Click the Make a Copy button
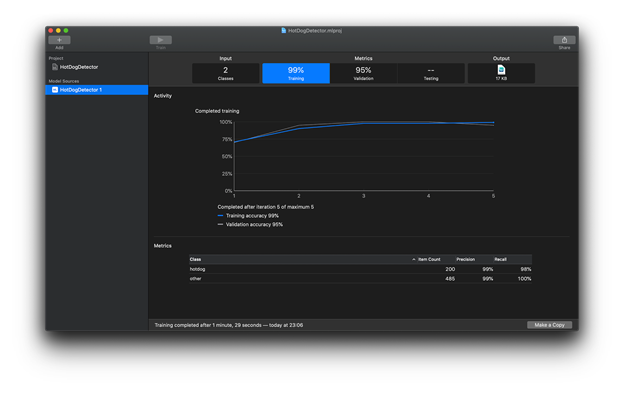This screenshot has height=395, width=624. click(x=549, y=325)
